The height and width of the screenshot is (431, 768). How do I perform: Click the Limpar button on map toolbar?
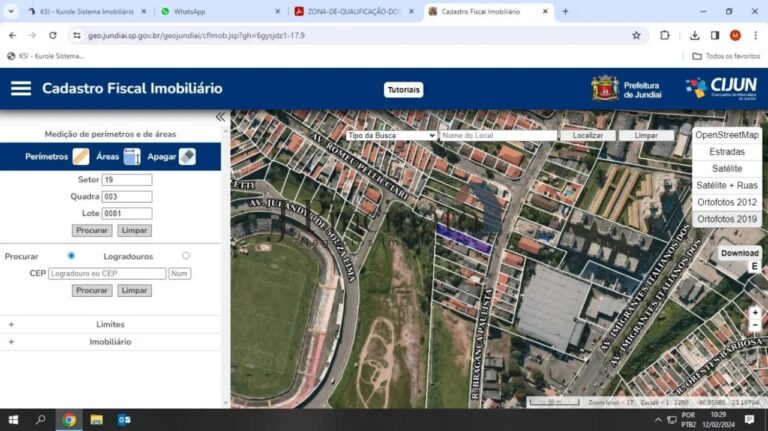point(647,135)
